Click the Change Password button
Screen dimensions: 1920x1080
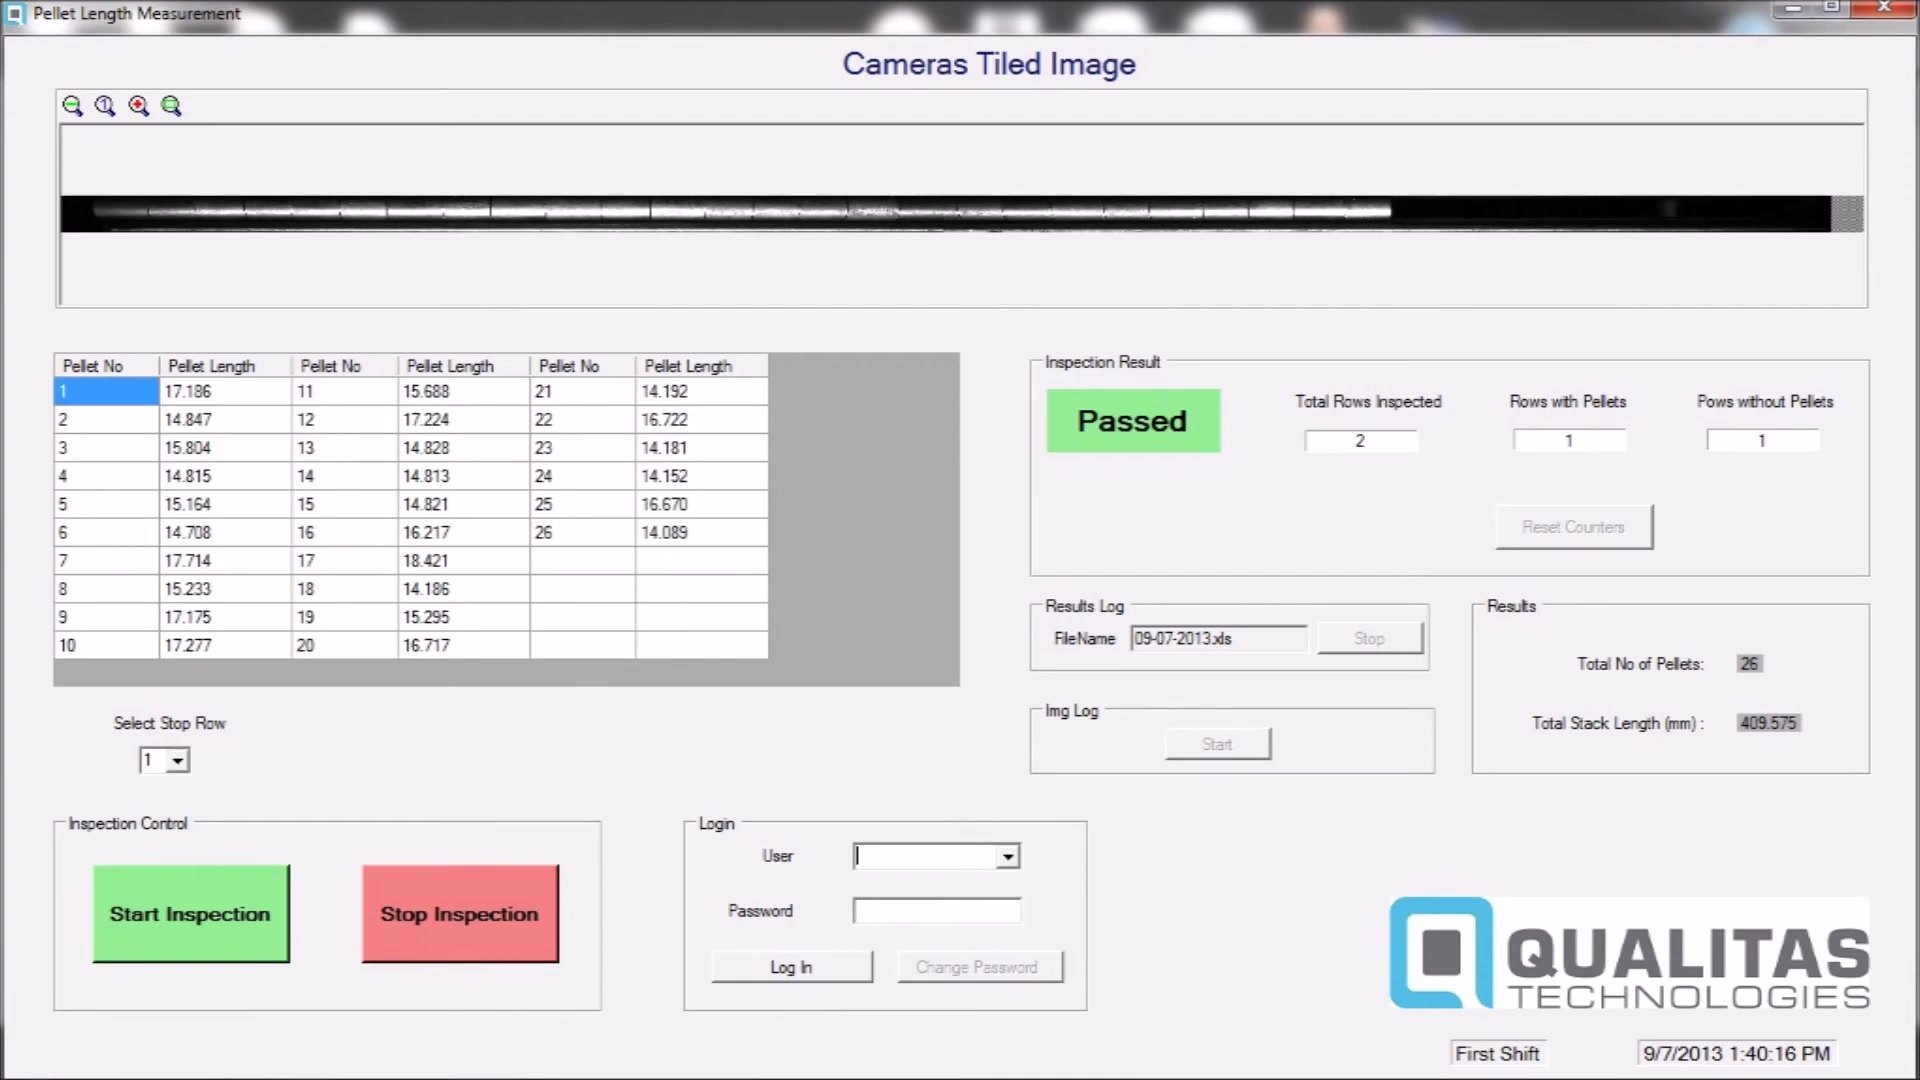[979, 967]
